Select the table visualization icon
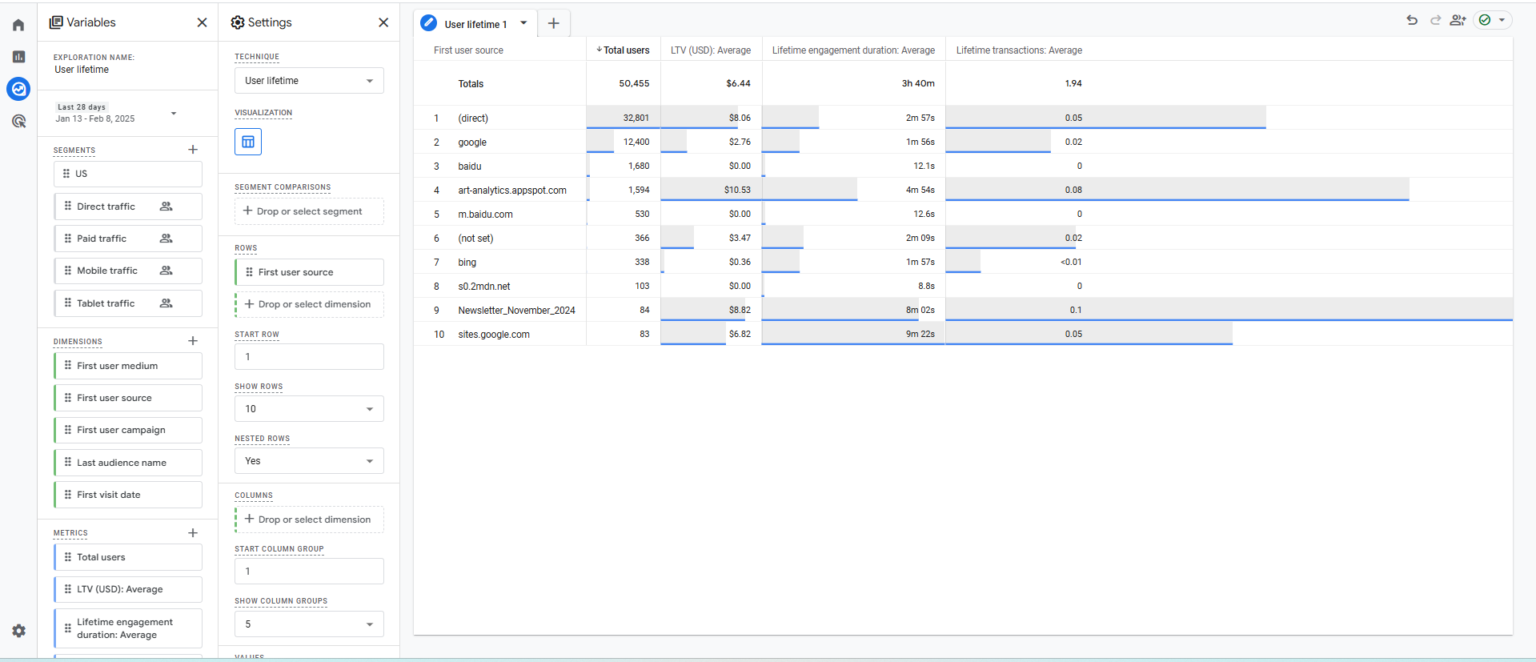 [x=248, y=142]
